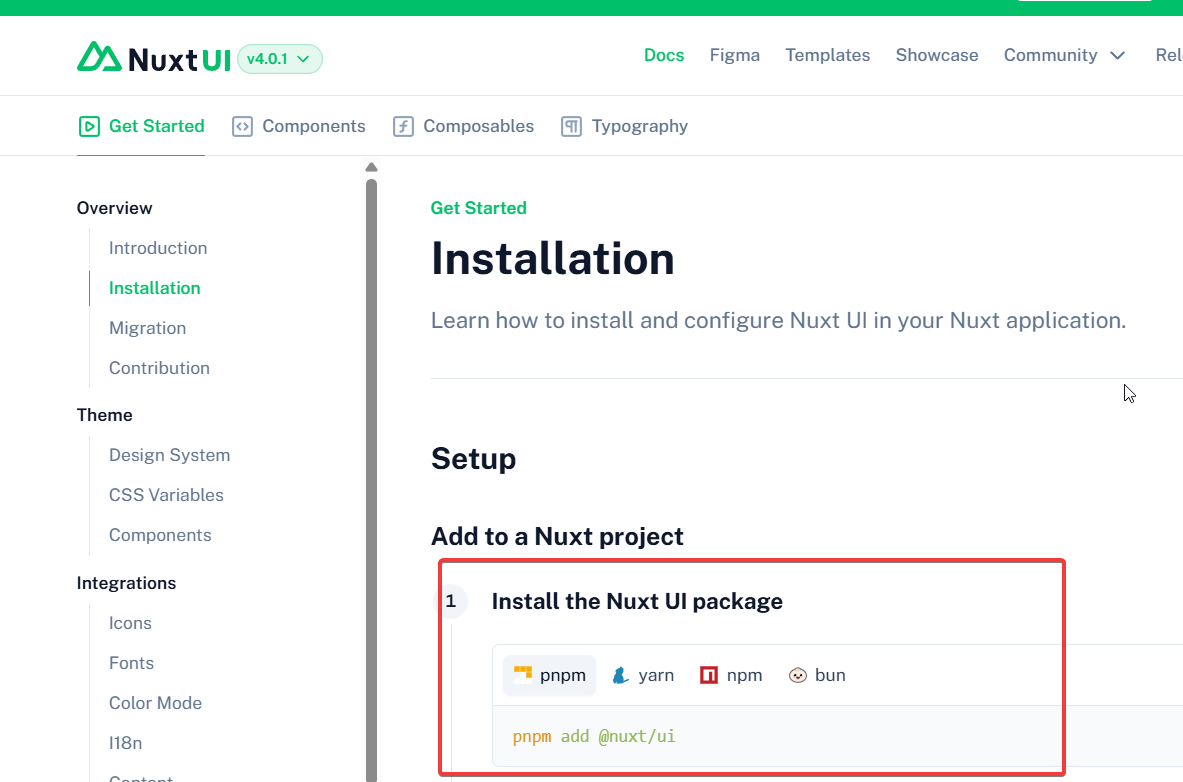Select Migration in the sidebar
The height and width of the screenshot is (782, 1183).
click(x=147, y=327)
